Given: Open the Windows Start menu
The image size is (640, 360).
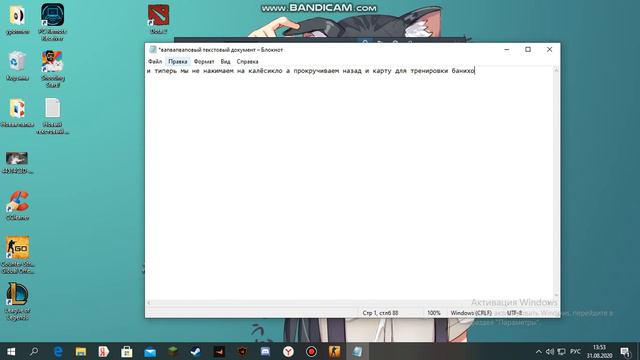Looking at the screenshot, I should pos(11,351).
